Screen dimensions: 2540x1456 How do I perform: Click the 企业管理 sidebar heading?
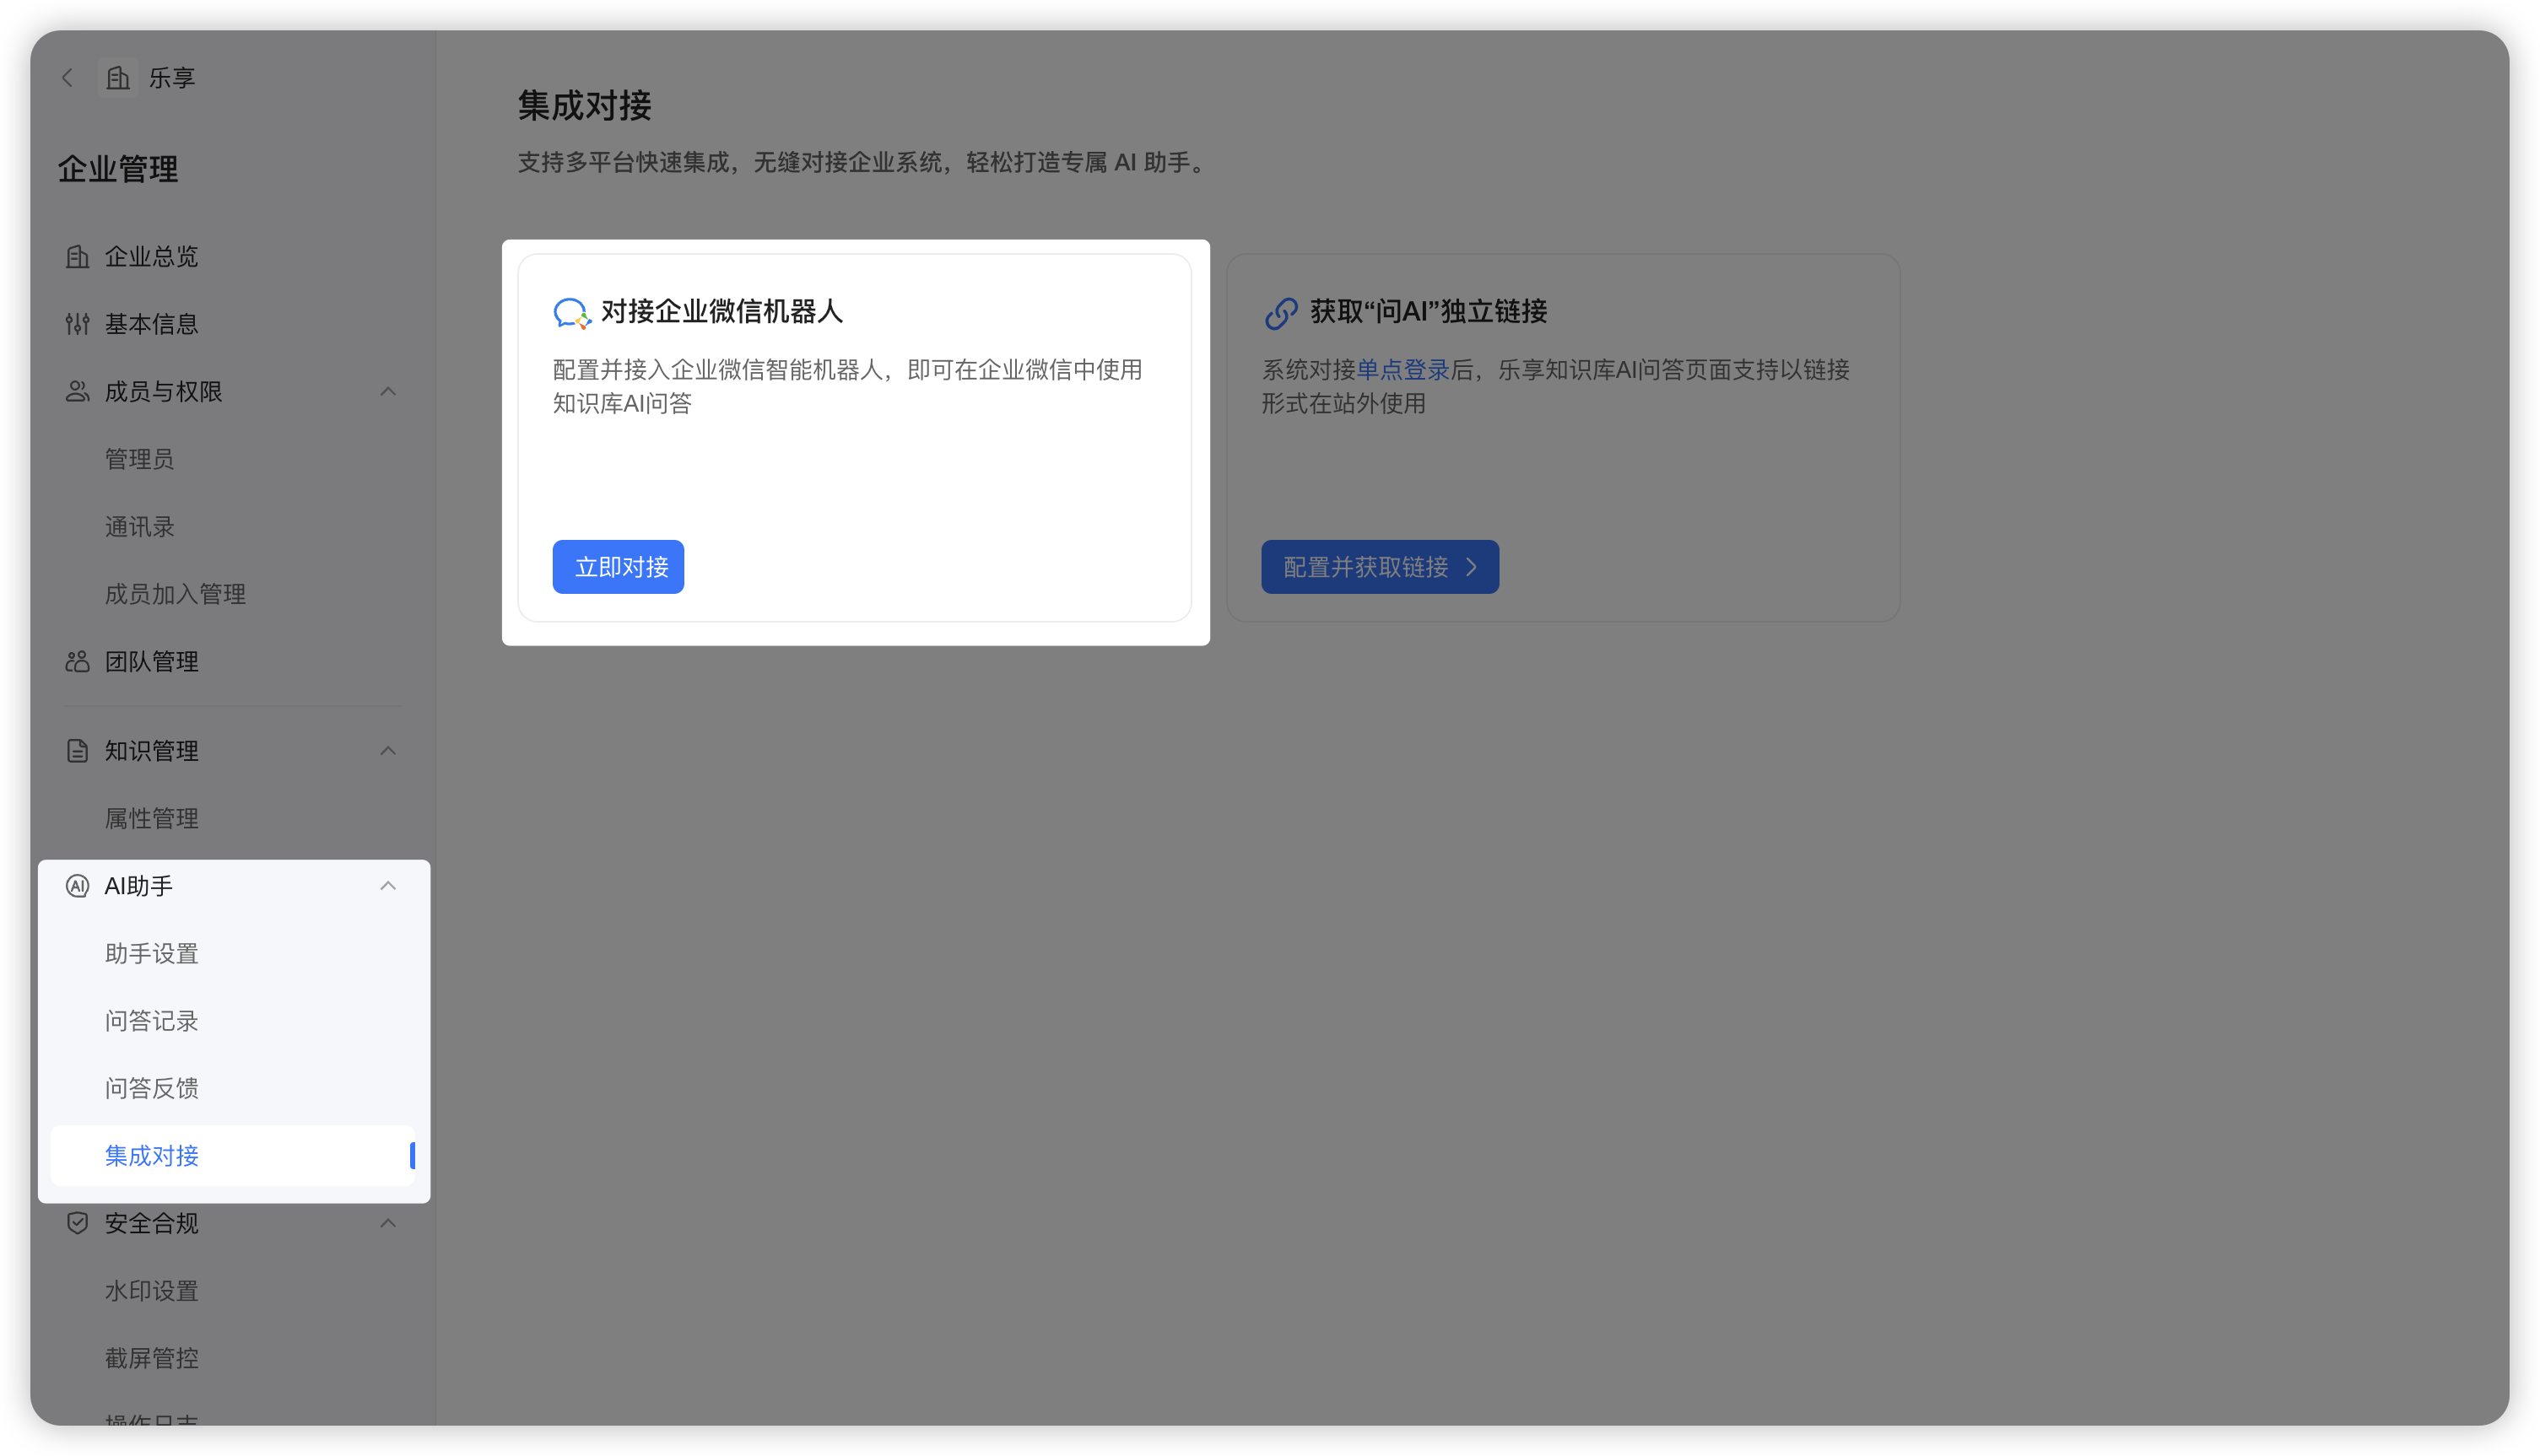click(x=118, y=169)
